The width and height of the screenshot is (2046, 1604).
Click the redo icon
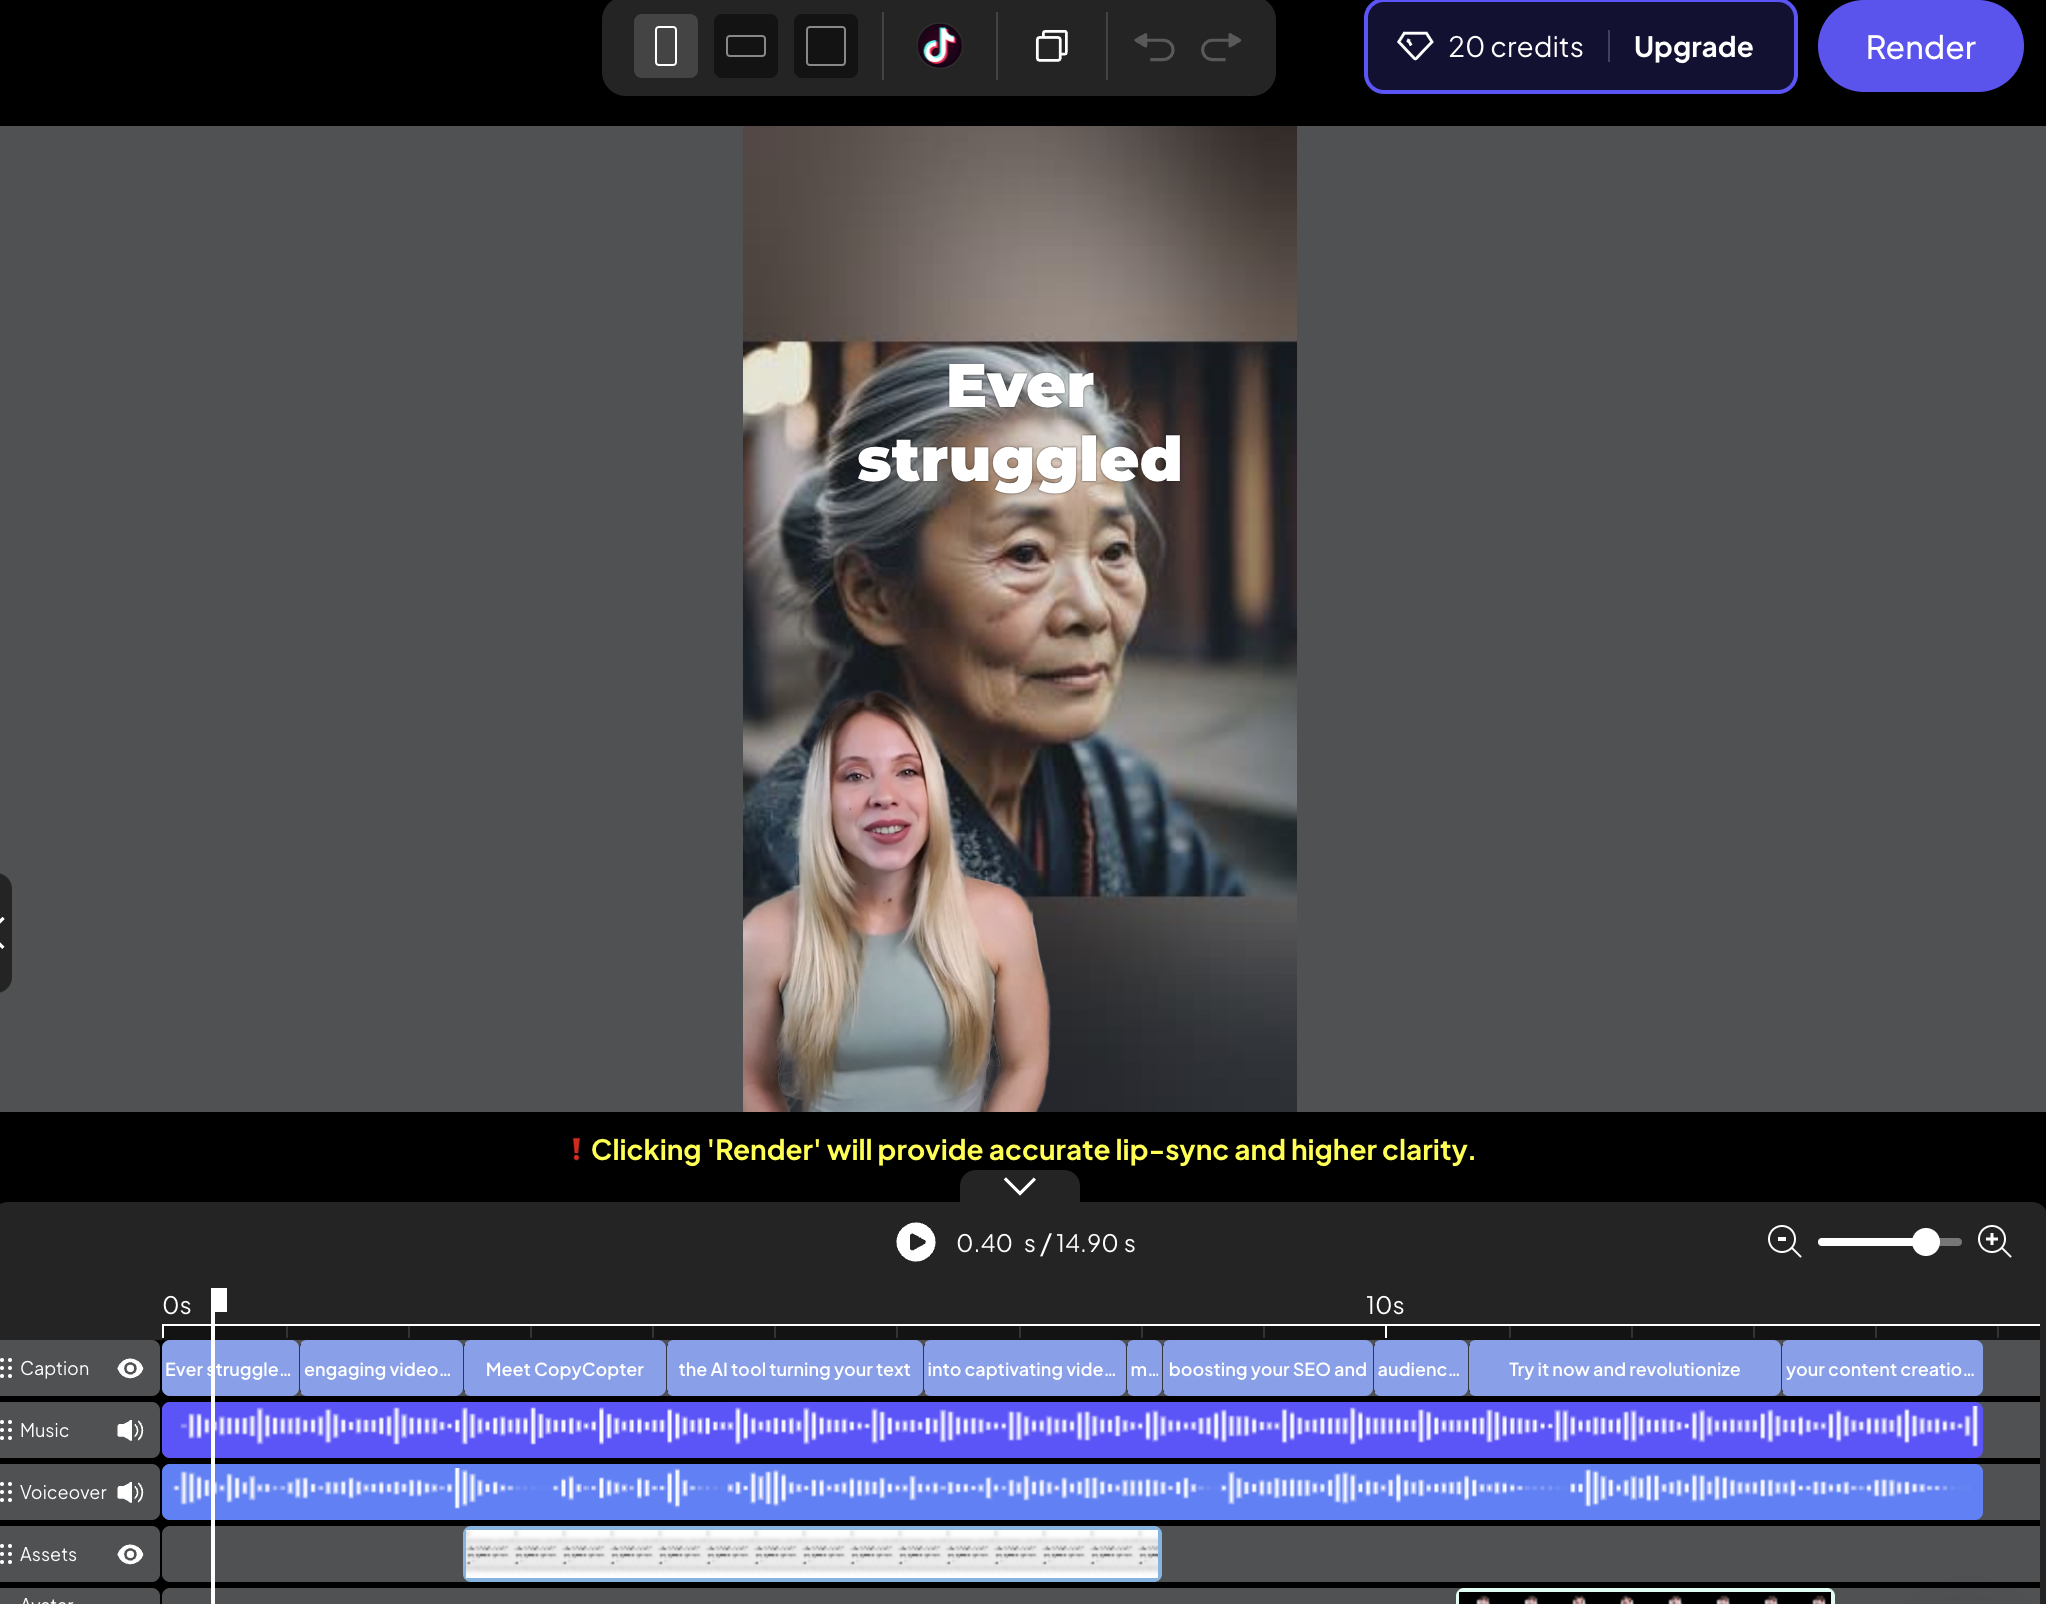(x=1221, y=46)
